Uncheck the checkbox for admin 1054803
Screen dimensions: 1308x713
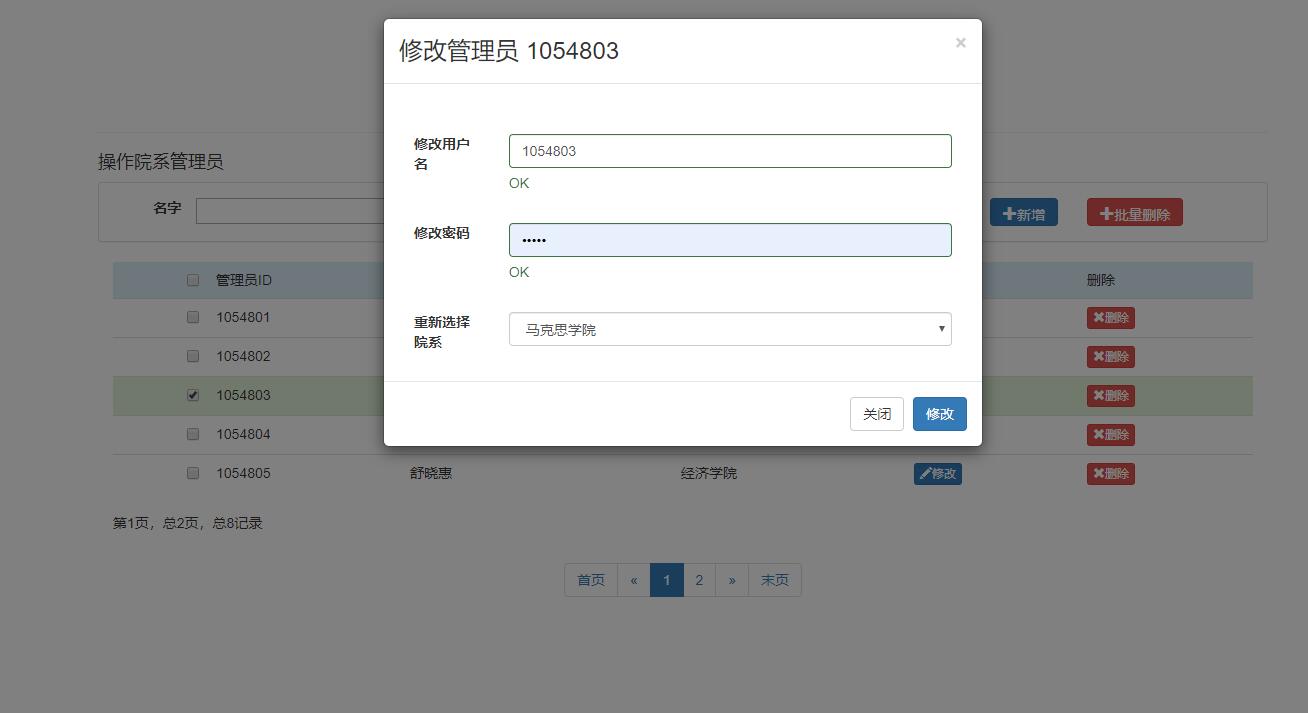(192, 394)
